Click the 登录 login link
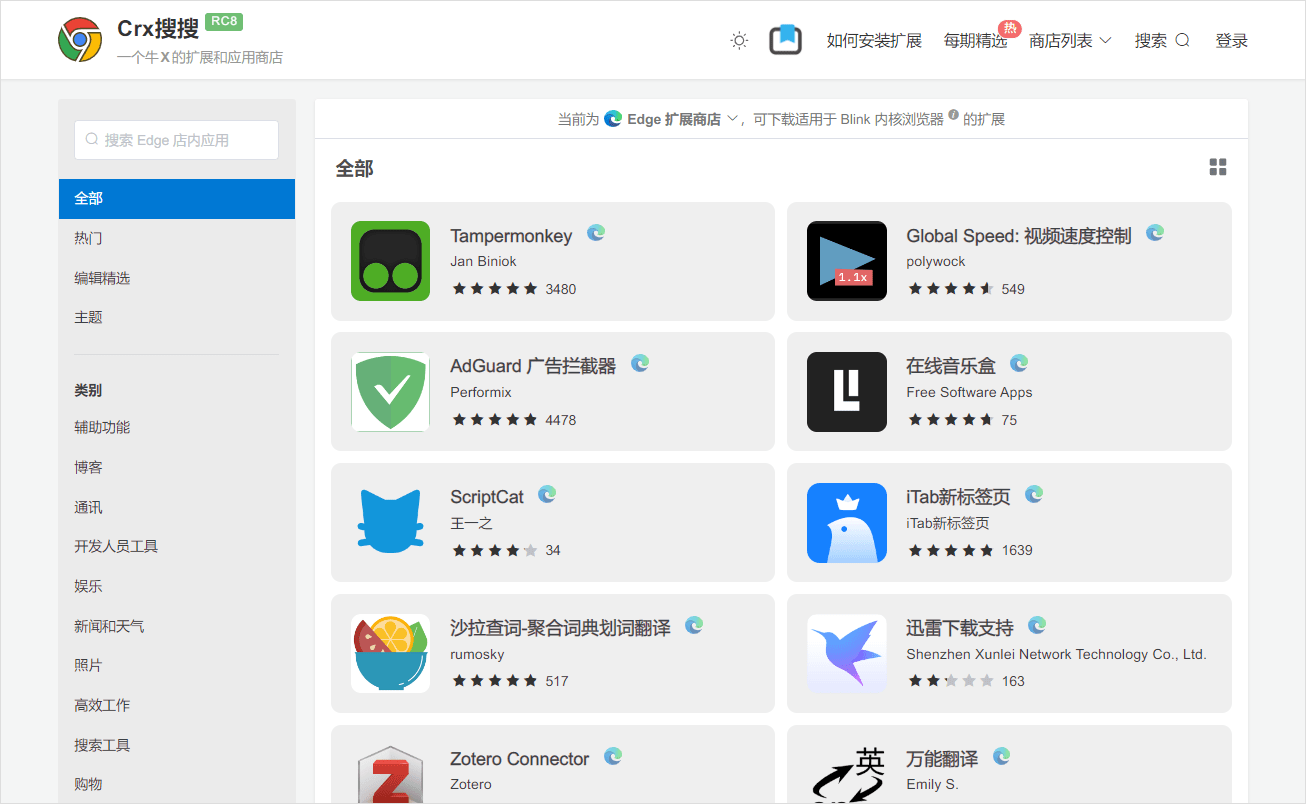The image size is (1306, 804). 1231,41
